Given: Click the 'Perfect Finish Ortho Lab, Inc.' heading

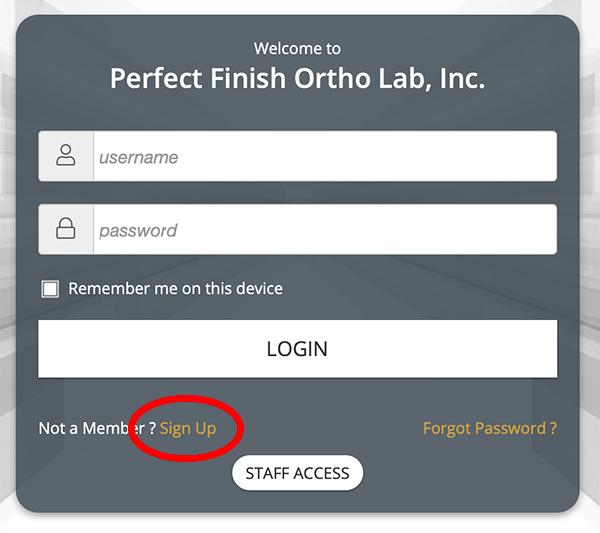Looking at the screenshot, I should [297, 79].
